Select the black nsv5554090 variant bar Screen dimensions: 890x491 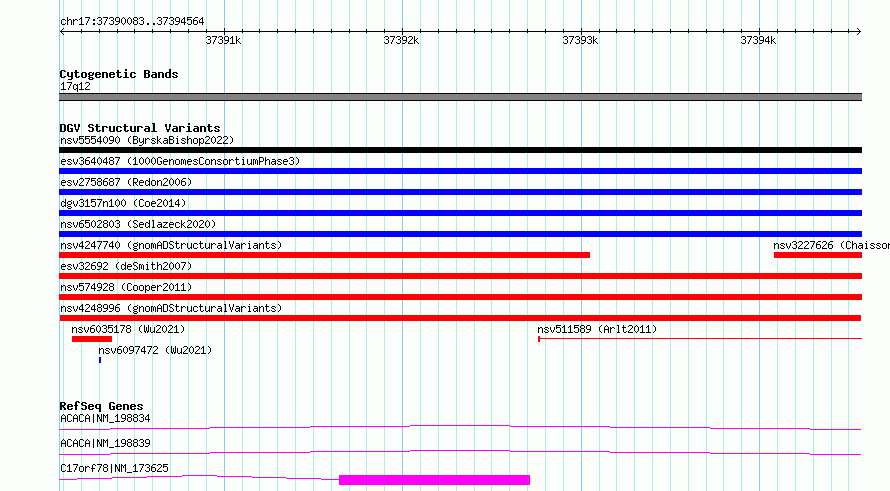click(x=460, y=150)
